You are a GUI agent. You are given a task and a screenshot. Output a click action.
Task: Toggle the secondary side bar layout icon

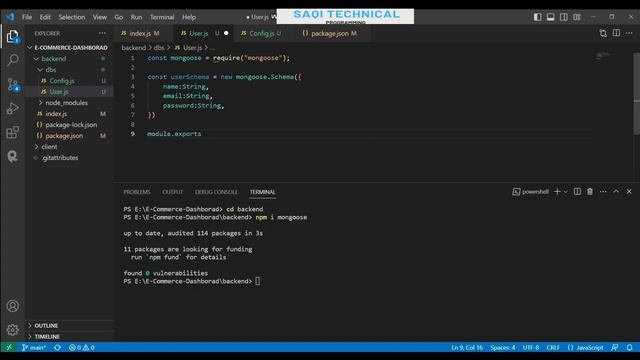[564, 17]
